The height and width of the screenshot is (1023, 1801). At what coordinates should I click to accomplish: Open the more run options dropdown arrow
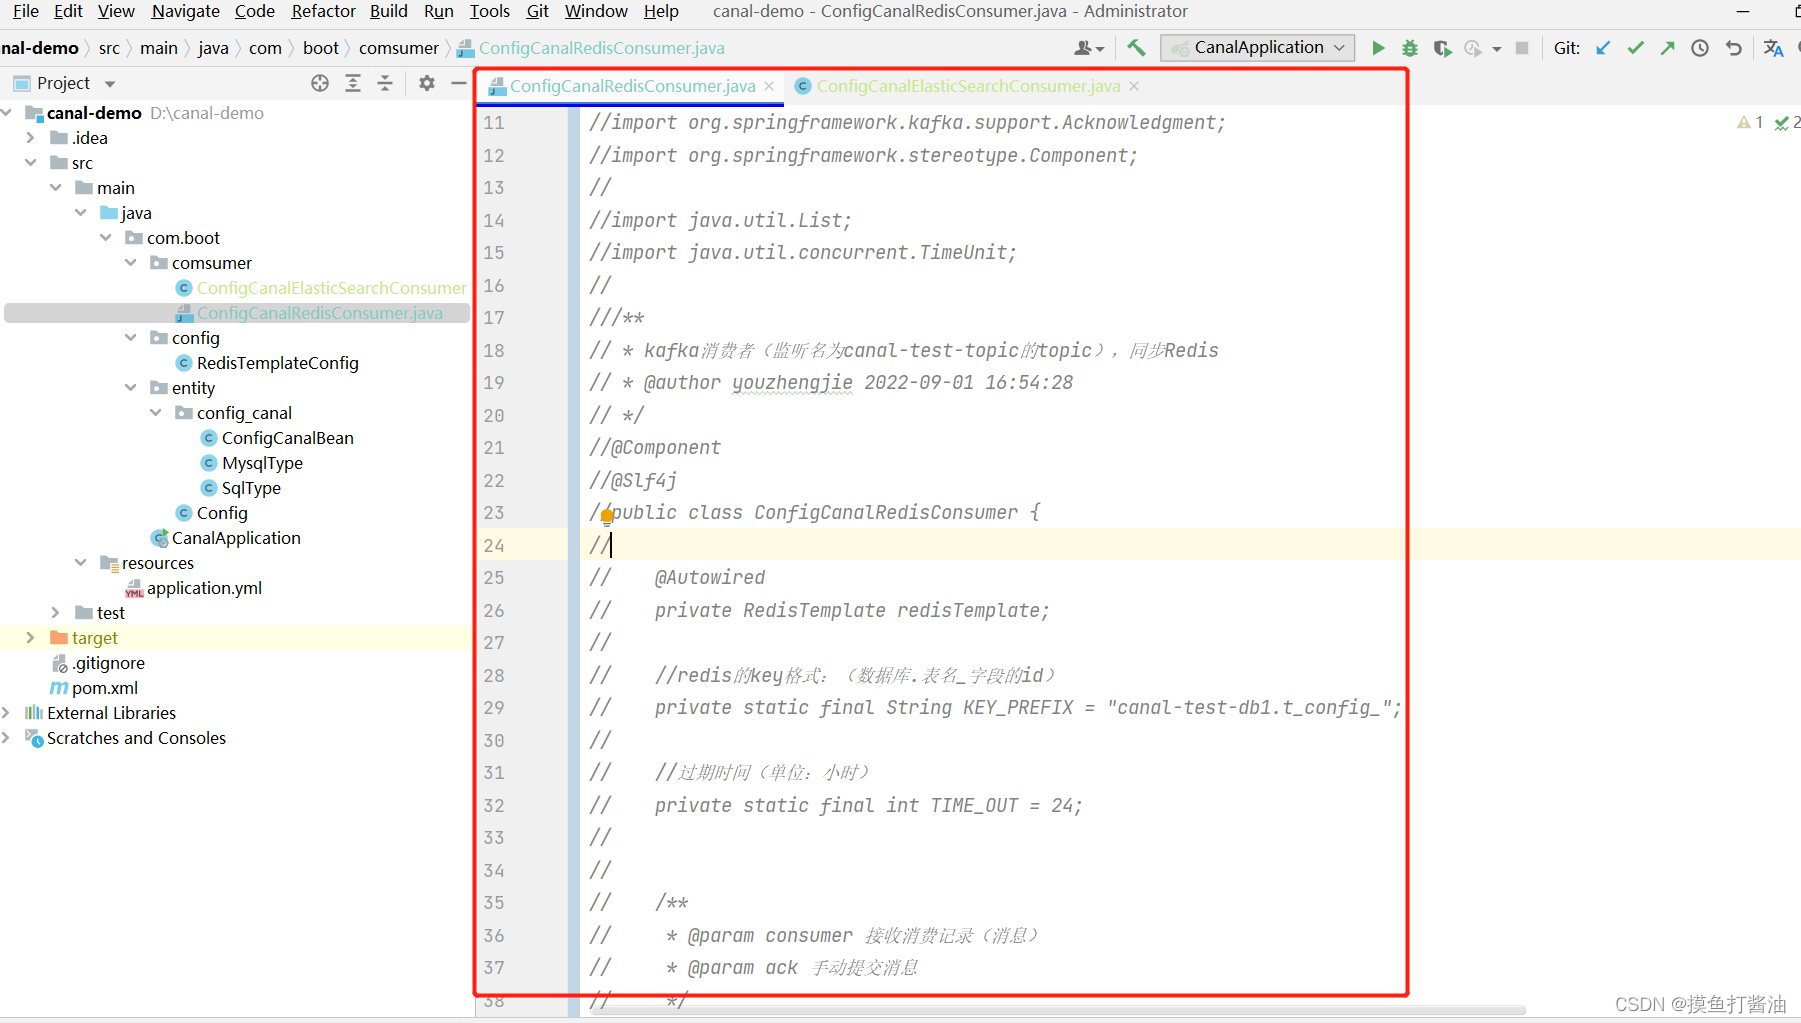click(1497, 48)
